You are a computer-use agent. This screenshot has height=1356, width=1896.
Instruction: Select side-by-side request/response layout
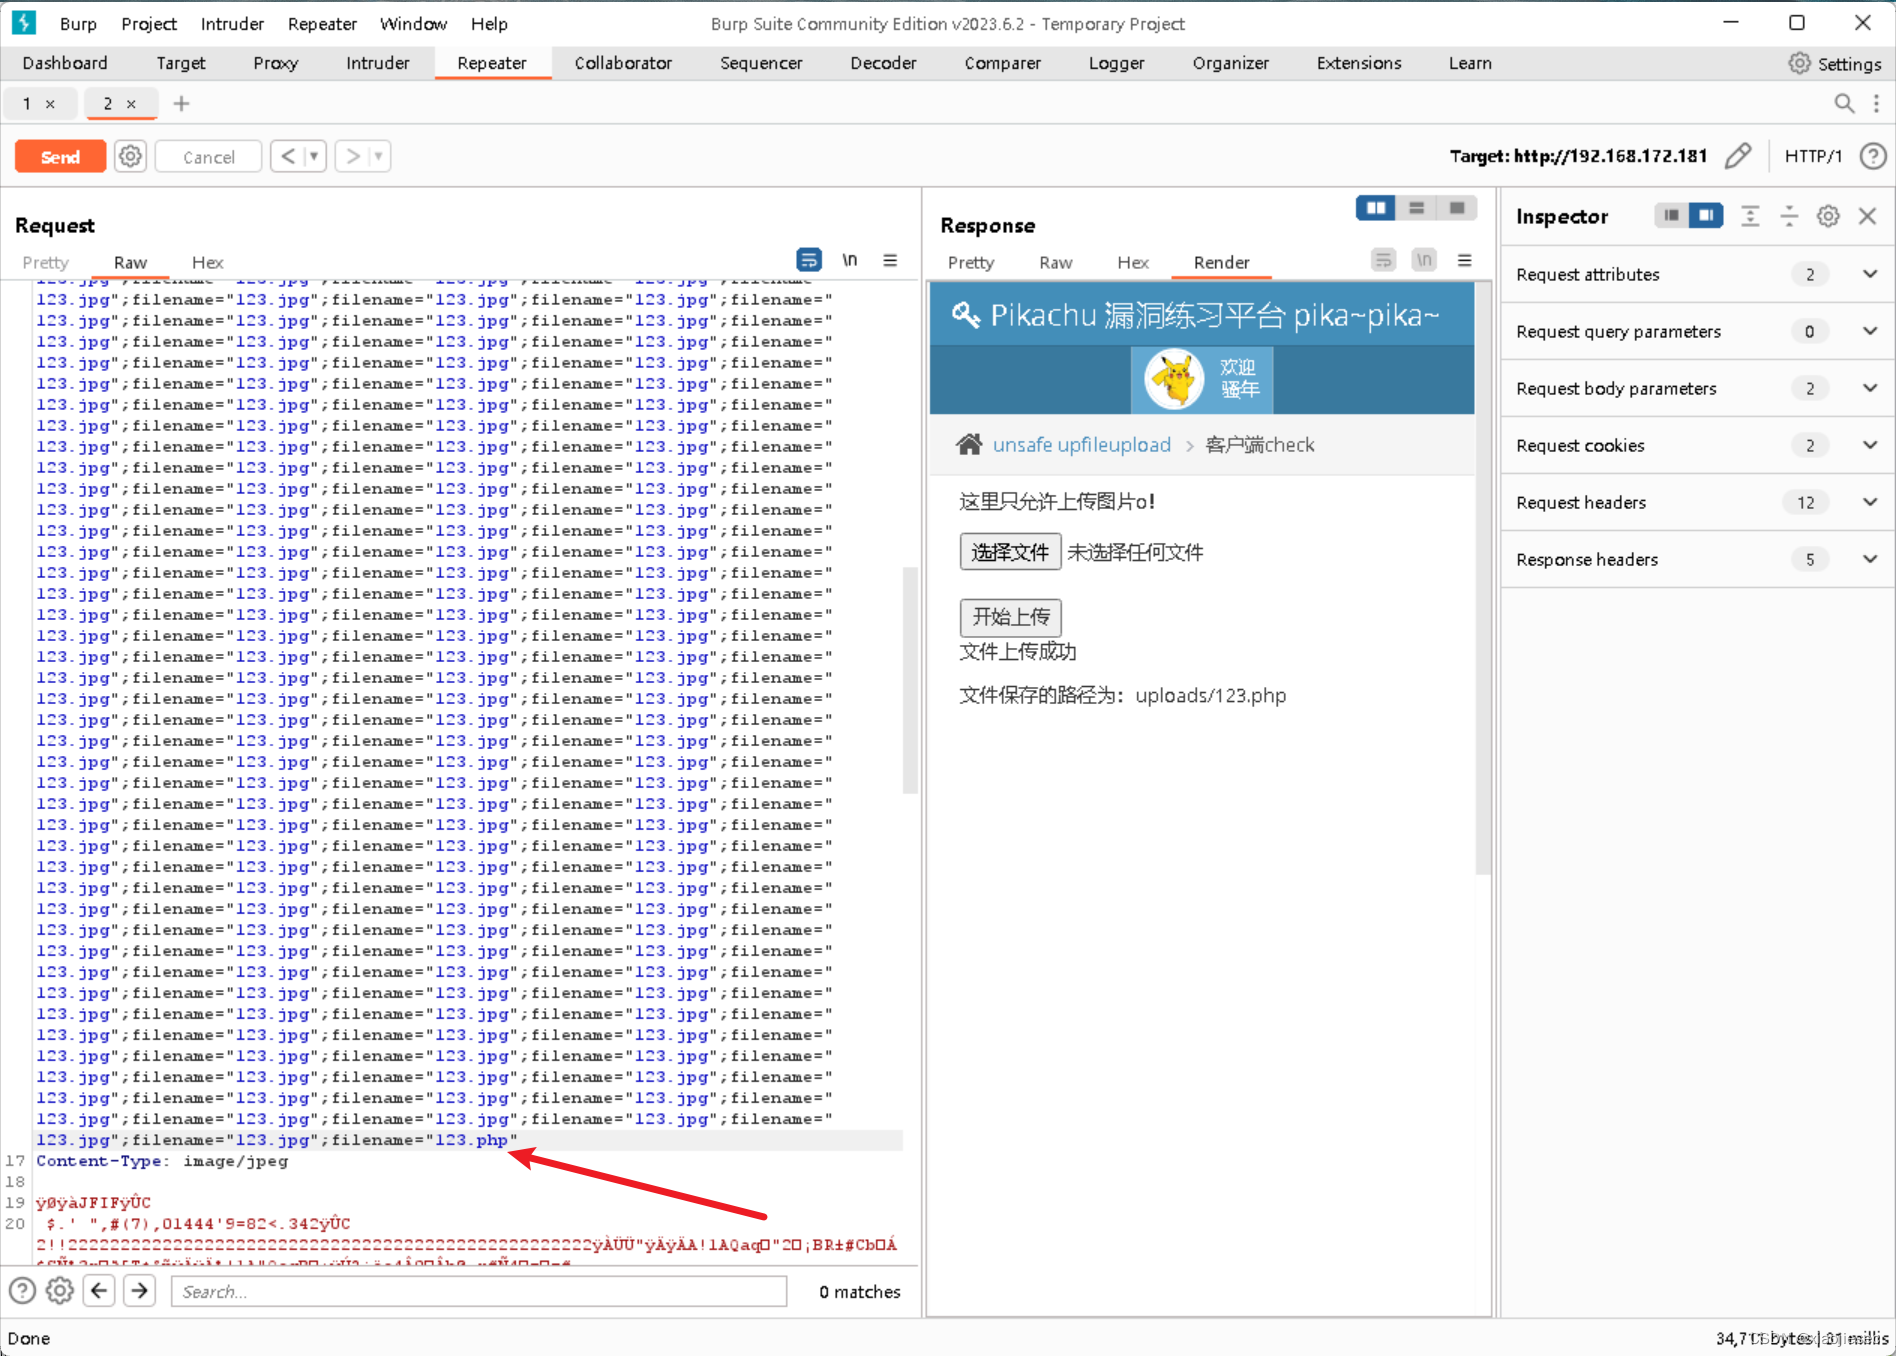(x=1376, y=208)
